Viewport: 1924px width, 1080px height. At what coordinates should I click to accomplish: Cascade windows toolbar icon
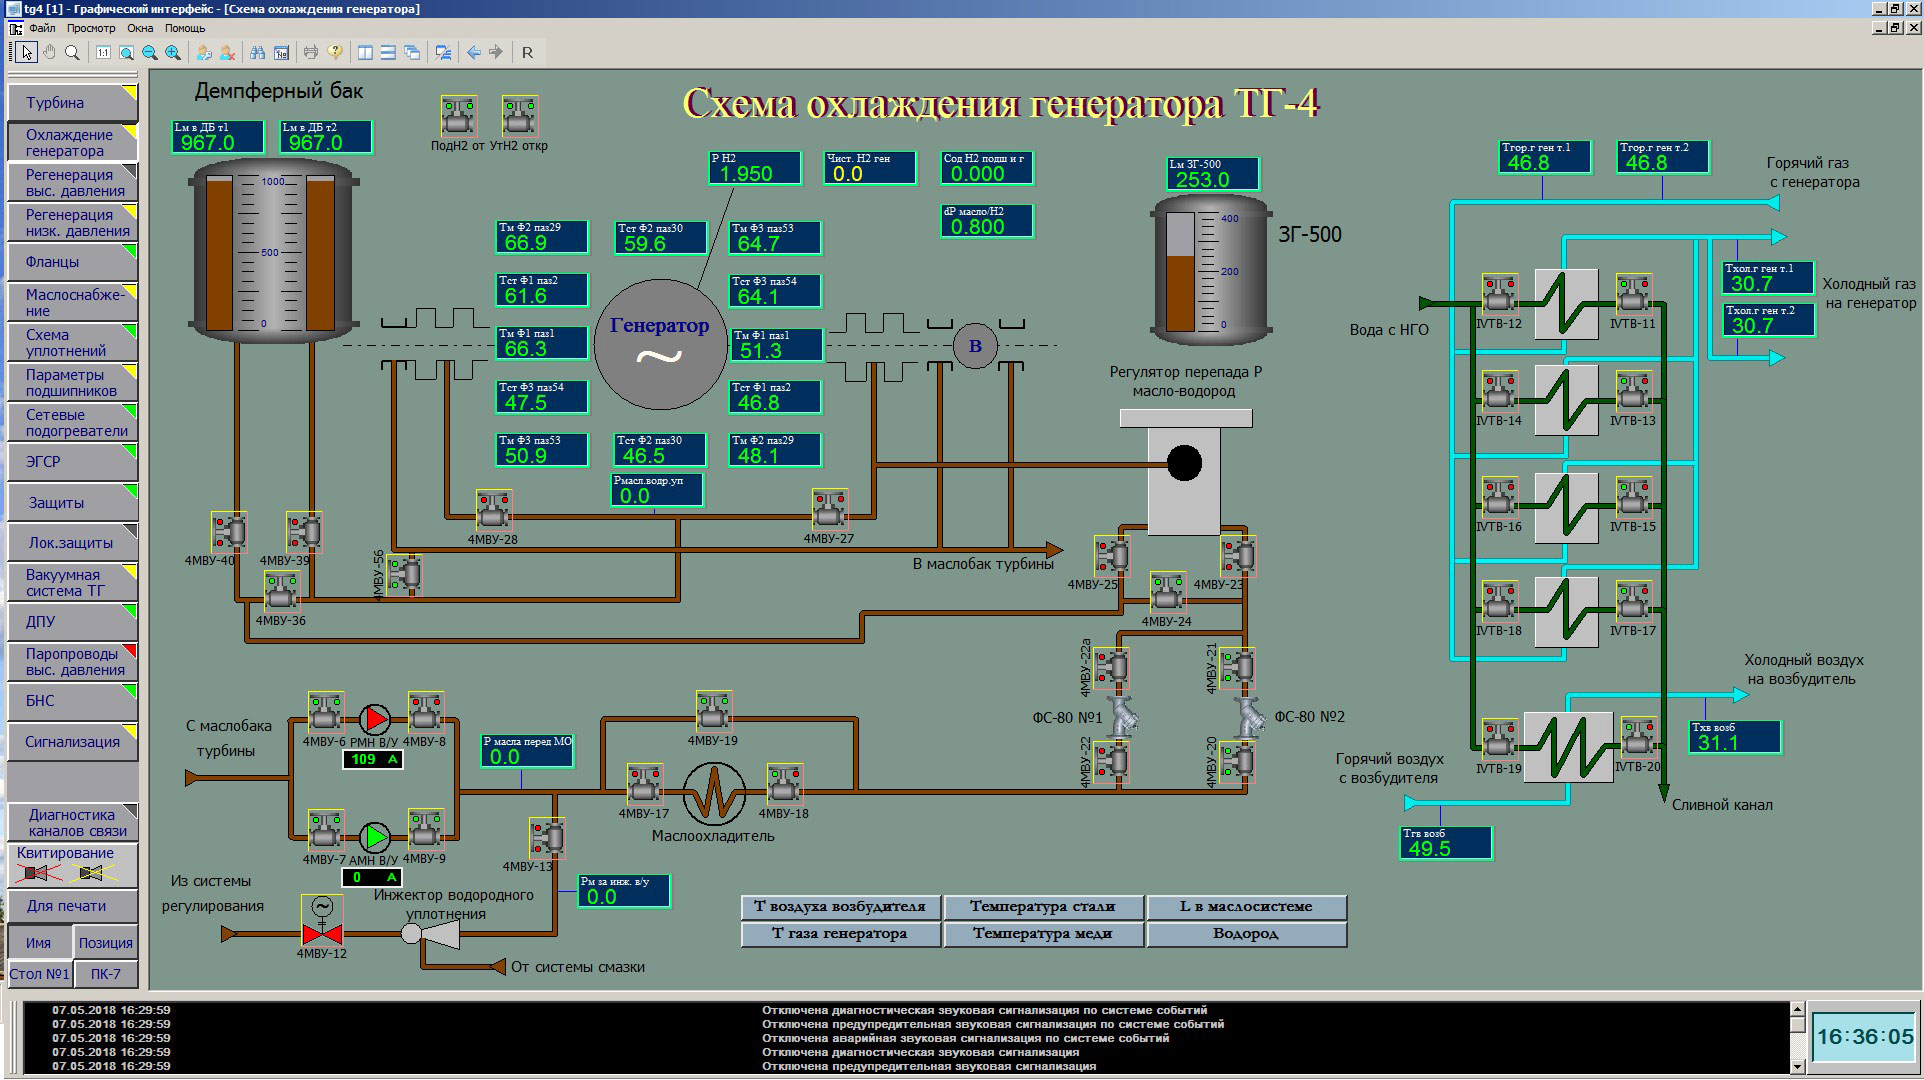tap(412, 52)
